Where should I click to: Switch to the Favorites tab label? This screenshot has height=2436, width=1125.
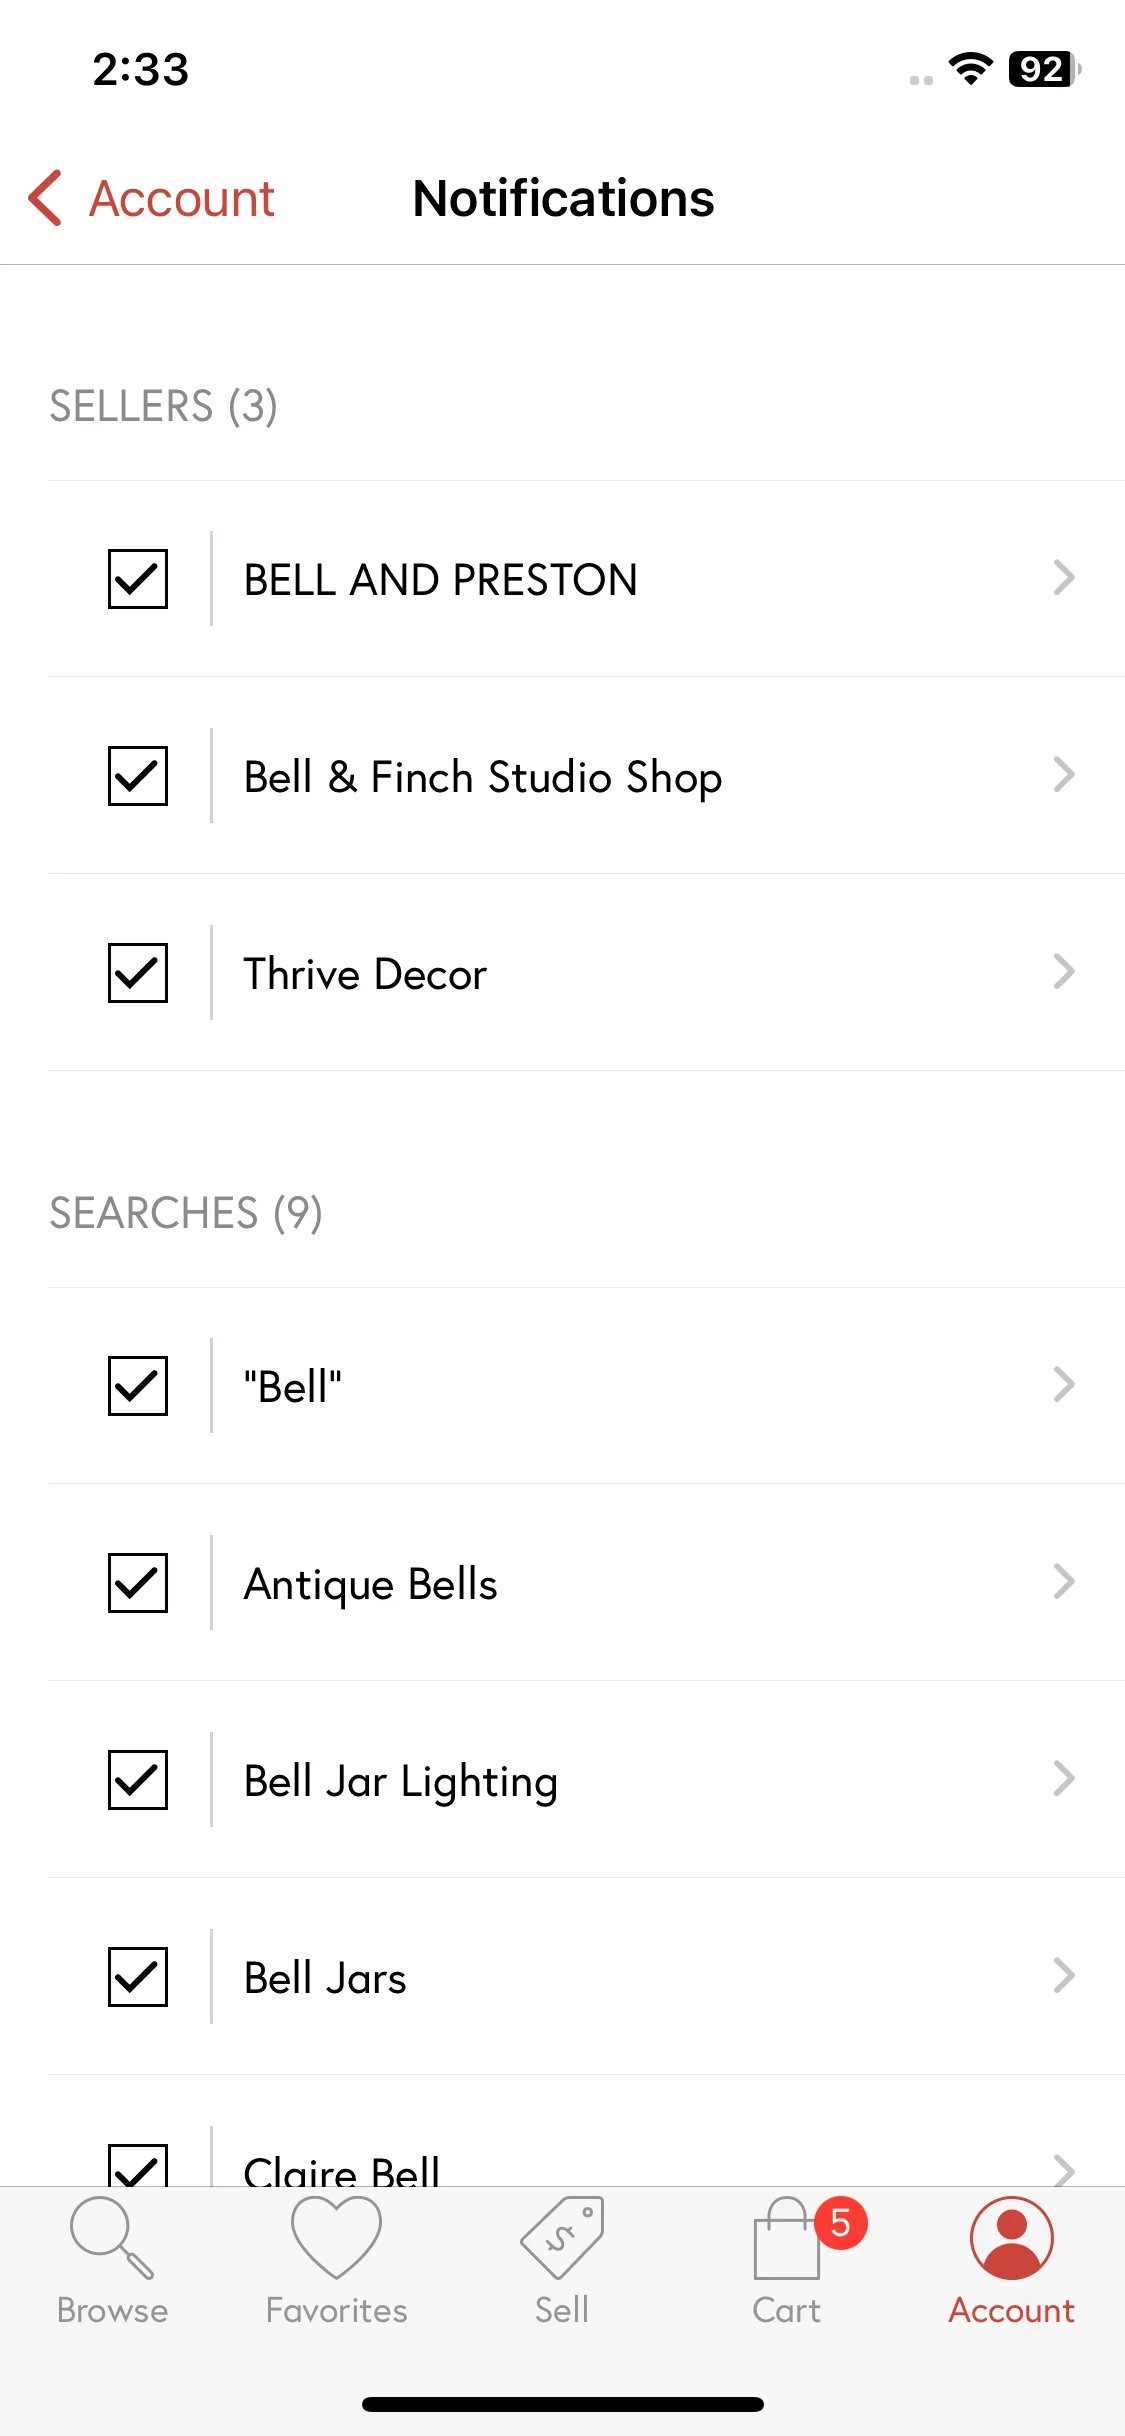[x=336, y=2310]
